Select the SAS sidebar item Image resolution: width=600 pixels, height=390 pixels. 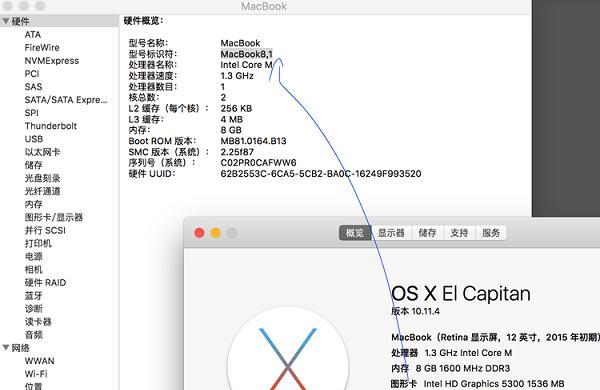[33, 86]
